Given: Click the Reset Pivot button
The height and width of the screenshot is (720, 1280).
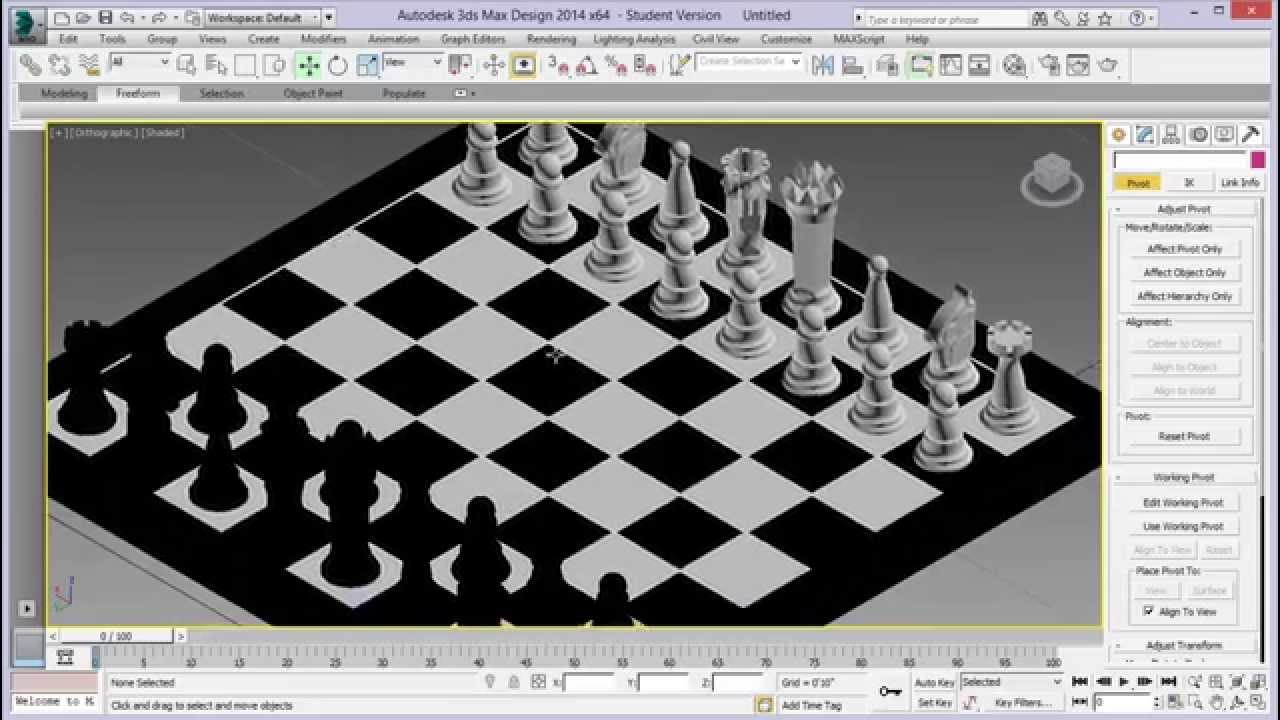Looking at the screenshot, I should click(x=1184, y=436).
